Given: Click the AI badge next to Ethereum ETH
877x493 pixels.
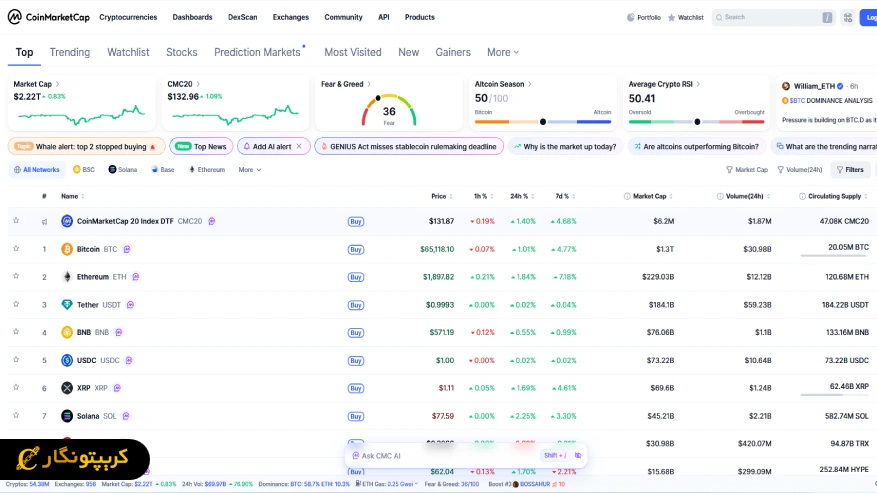Looking at the screenshot, I should click(x=136, y=276).
